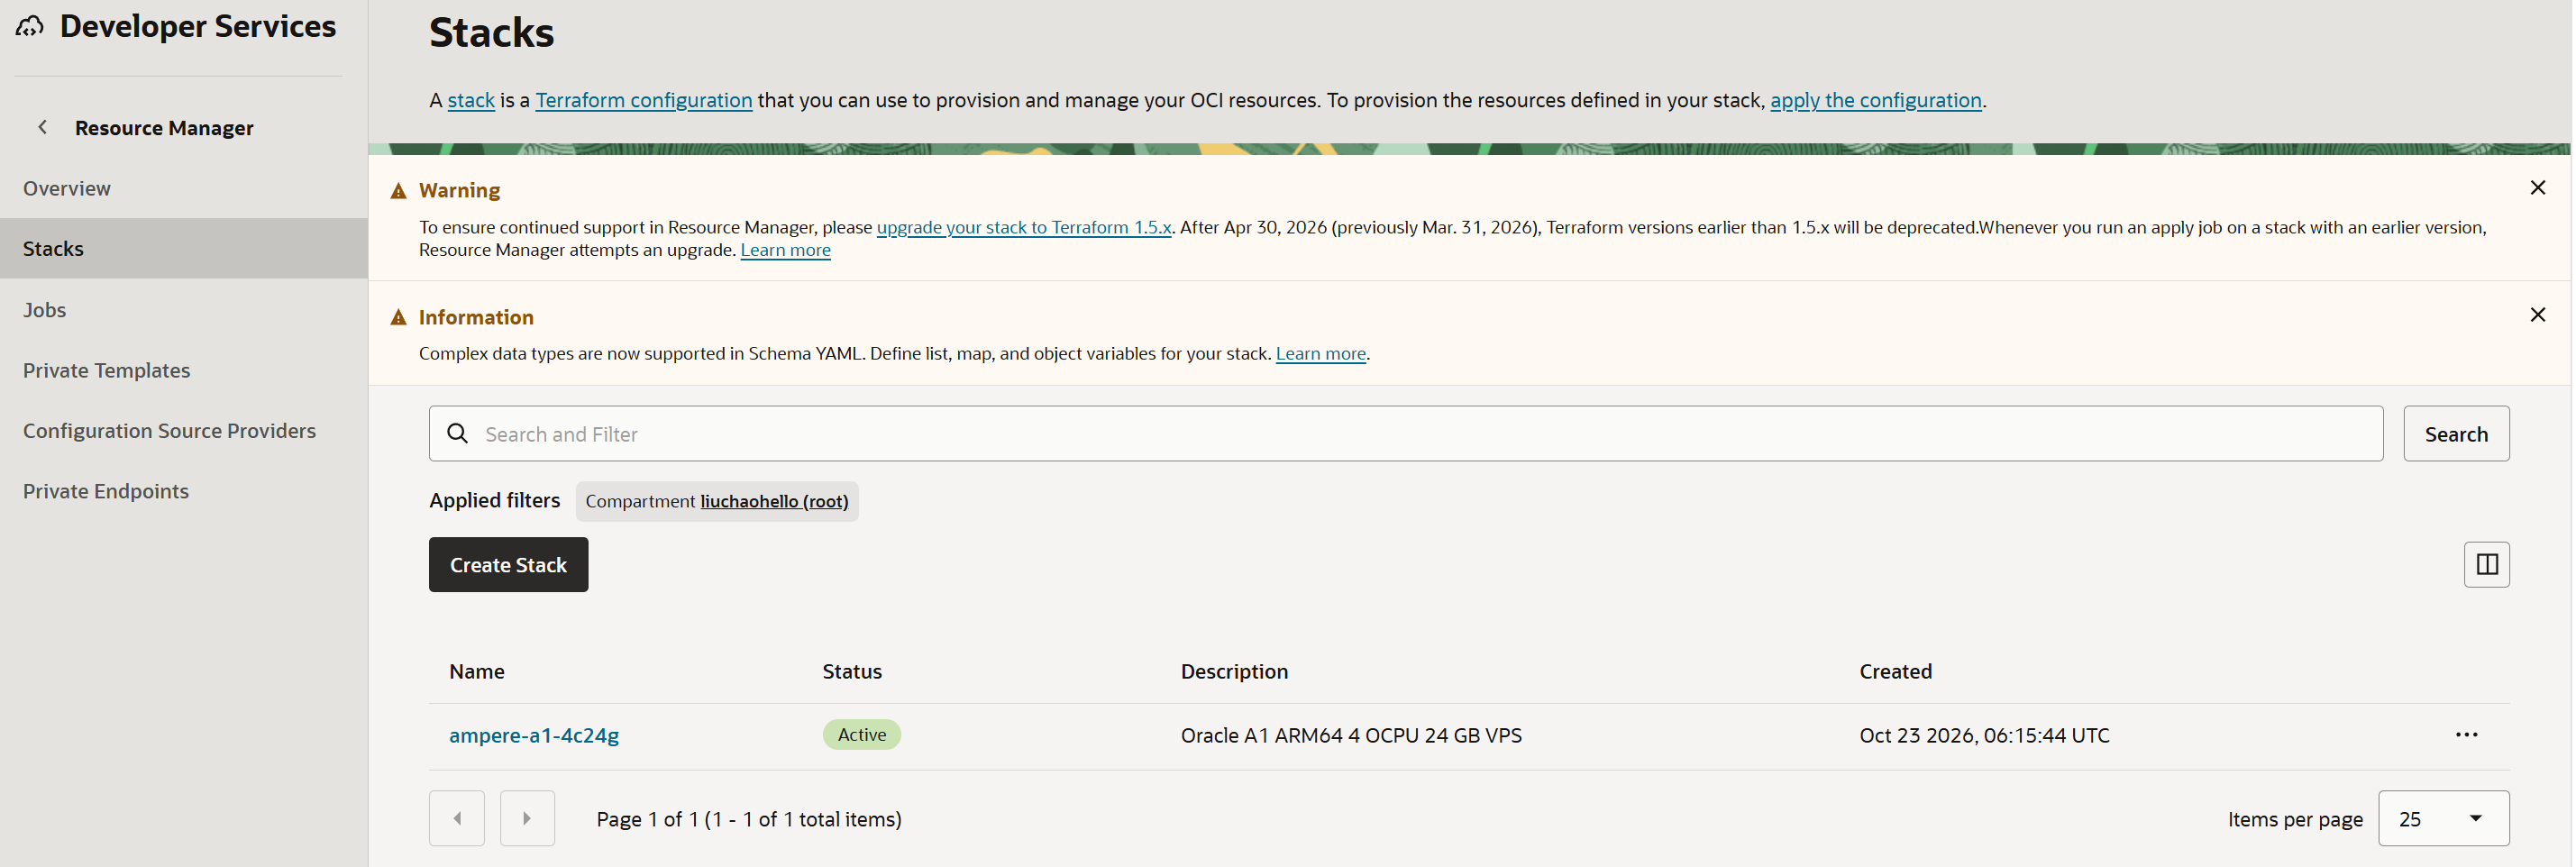Open Items per page dropdown

coord(2443,818)
